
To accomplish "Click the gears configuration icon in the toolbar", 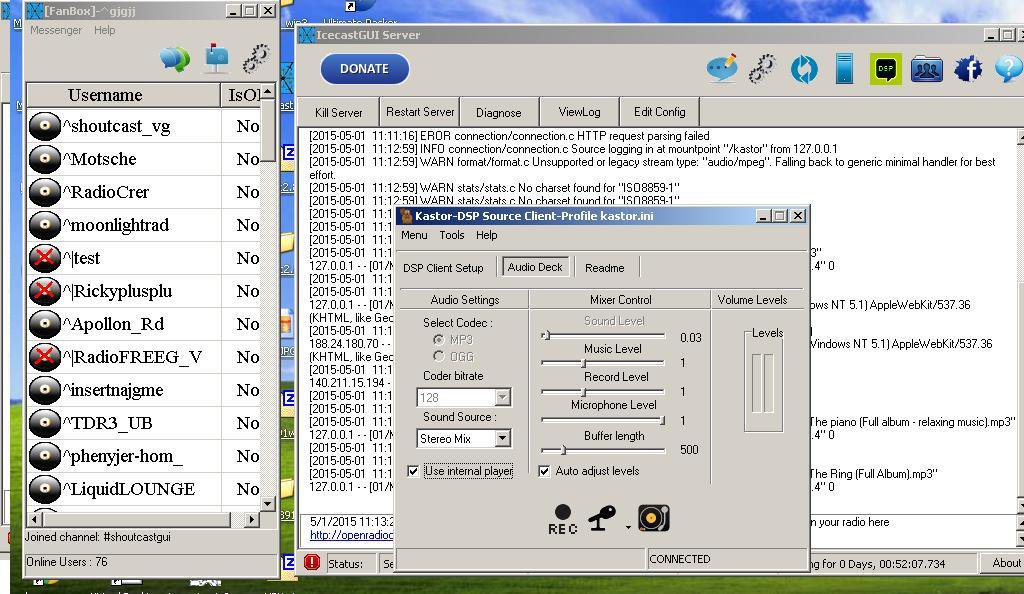I will point(762,70).
